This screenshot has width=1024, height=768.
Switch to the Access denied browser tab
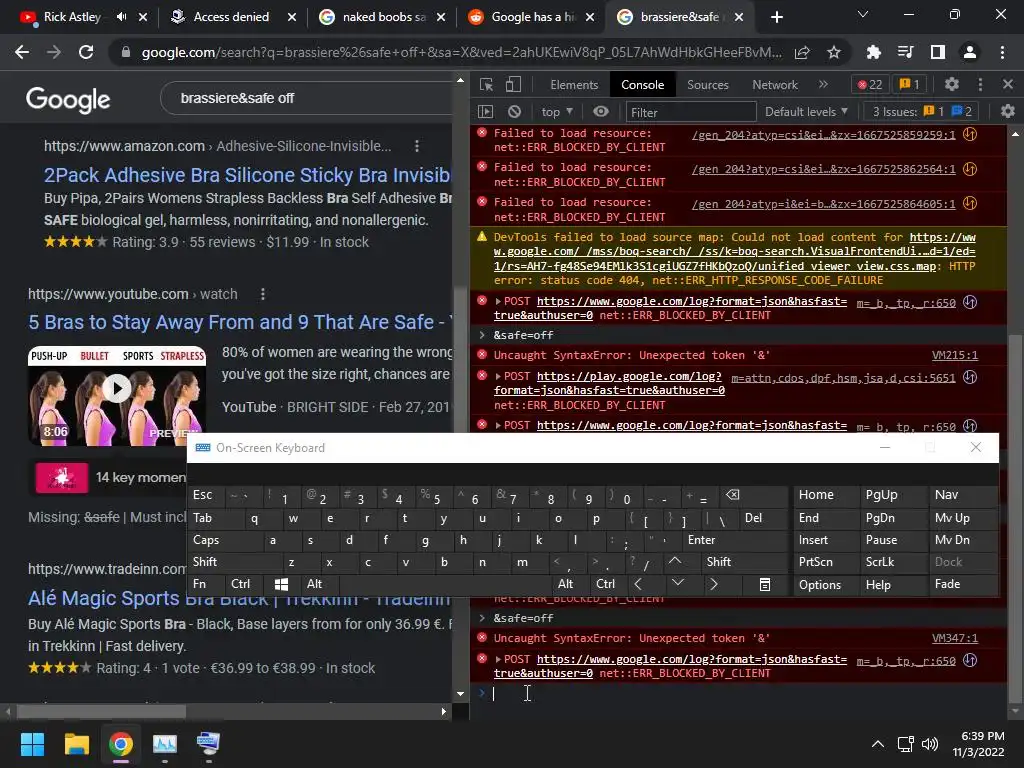pyautogui.click(x=233, y=17)
